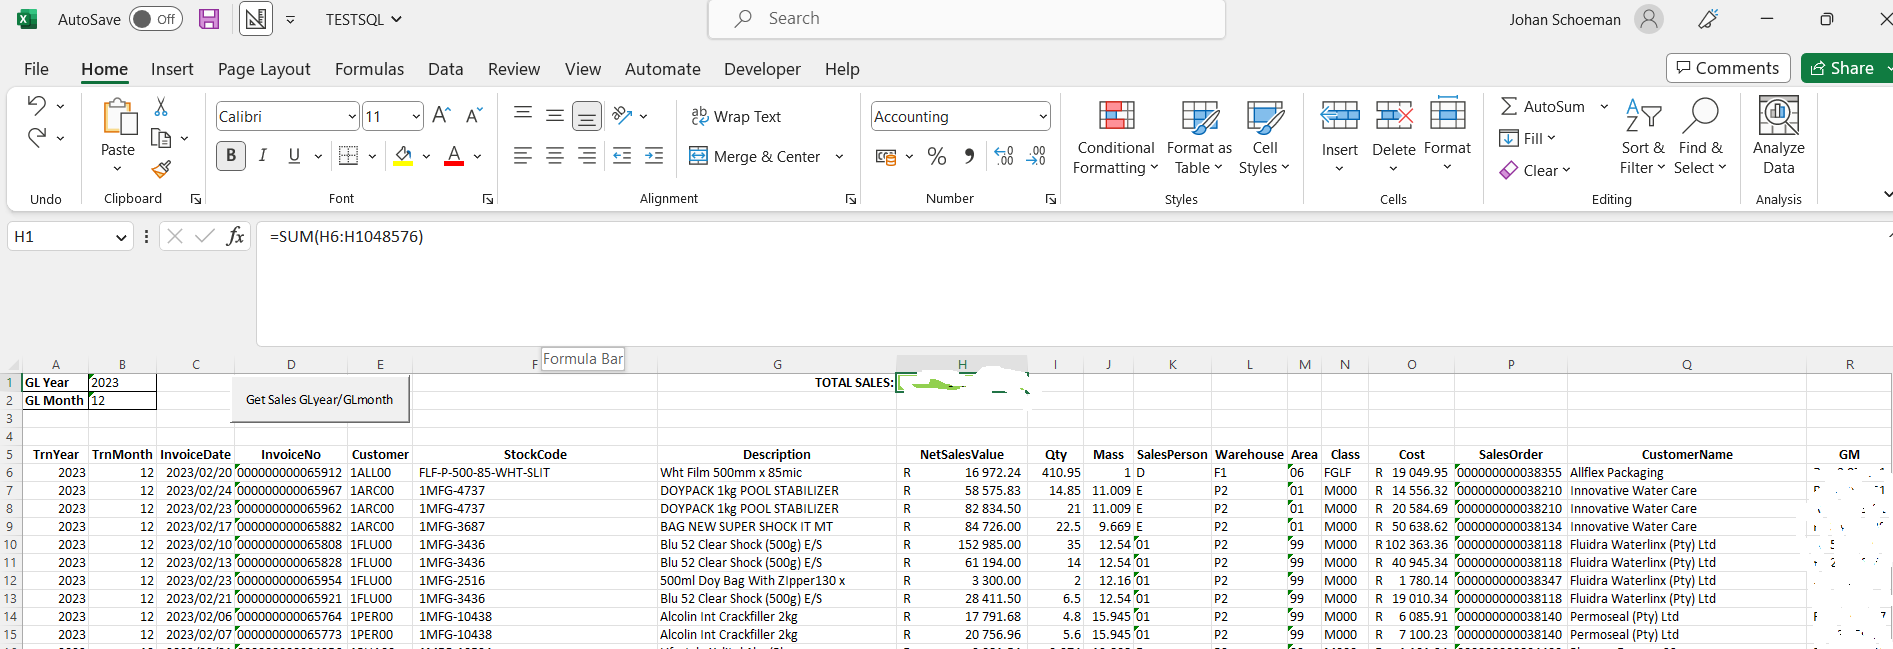The width and height of the screenshot is (1893, 649).
Task: Toggle Bold formatting
Action: coord(231,156)
